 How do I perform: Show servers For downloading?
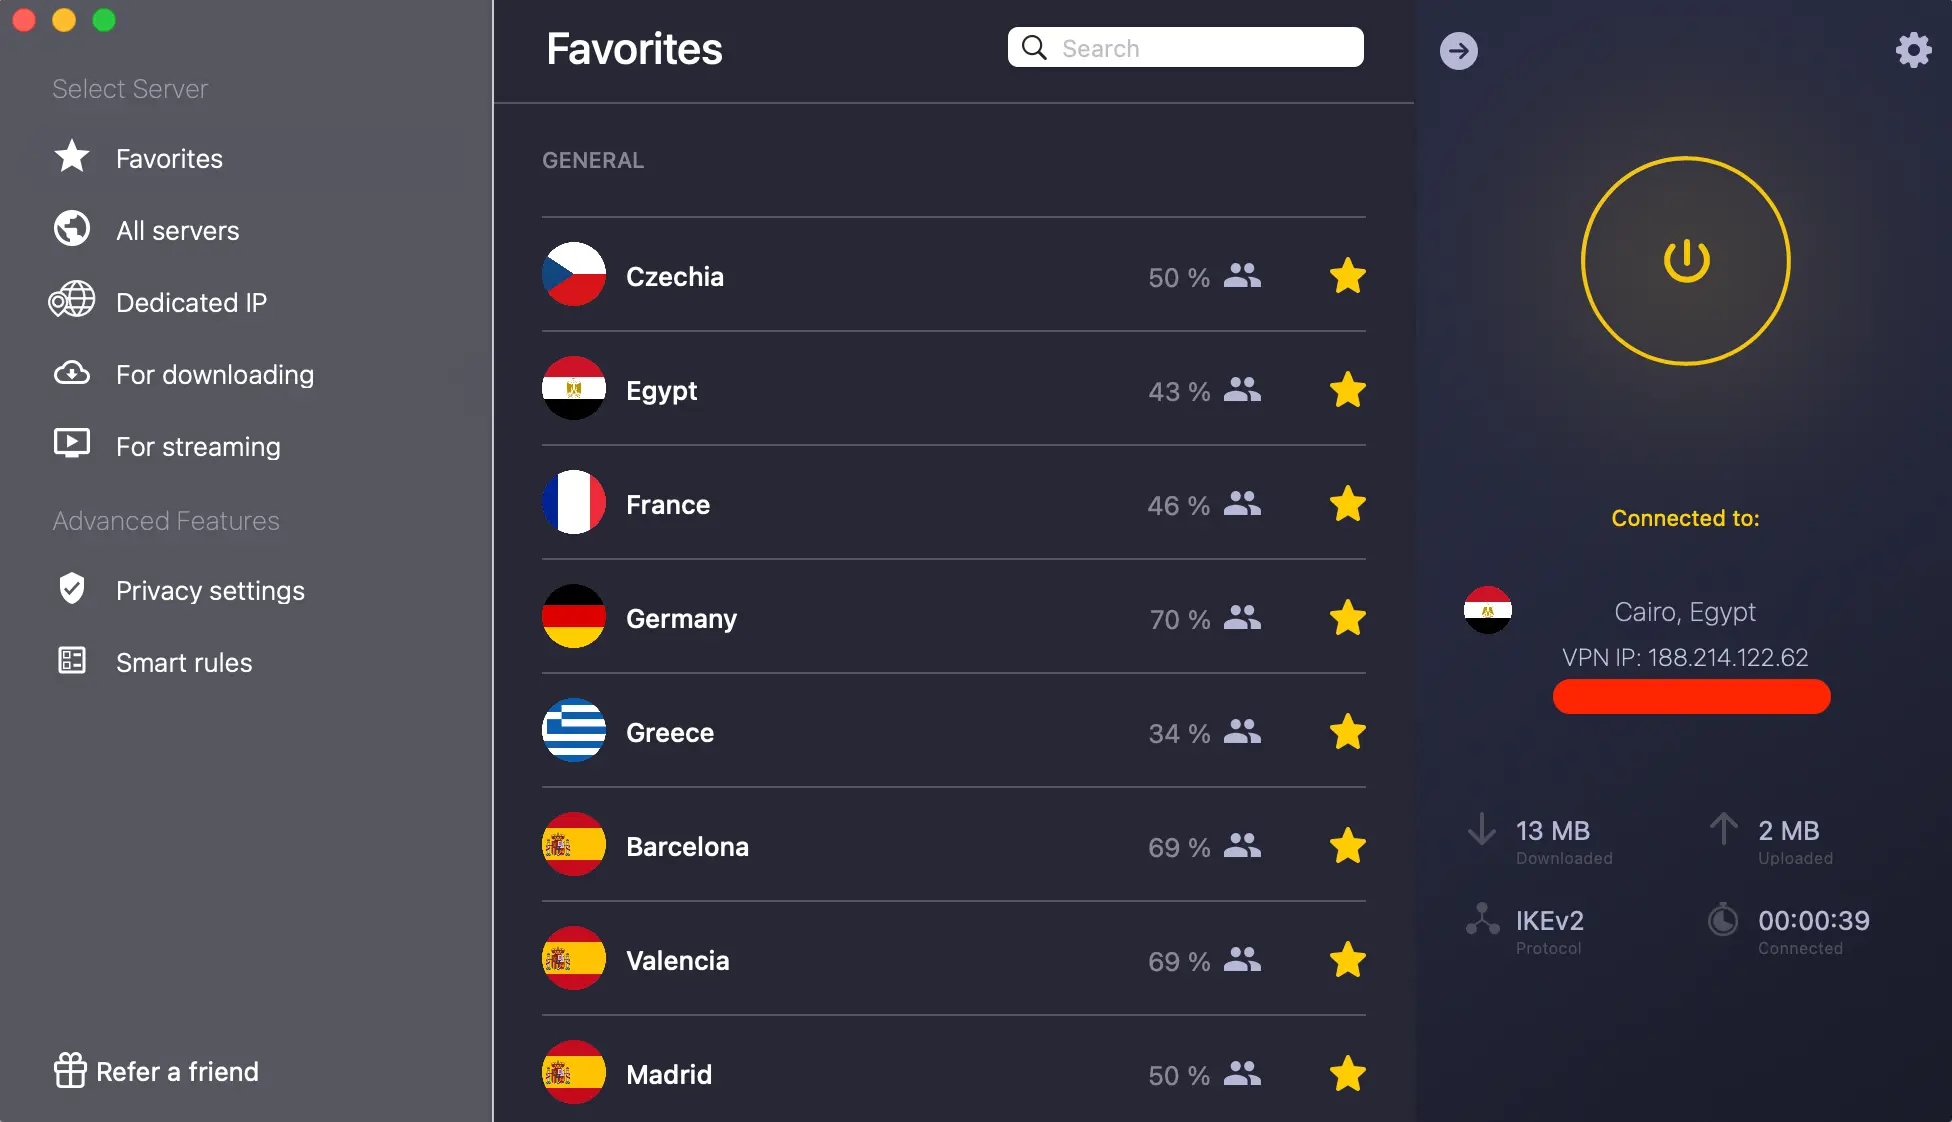pos(214,375)
